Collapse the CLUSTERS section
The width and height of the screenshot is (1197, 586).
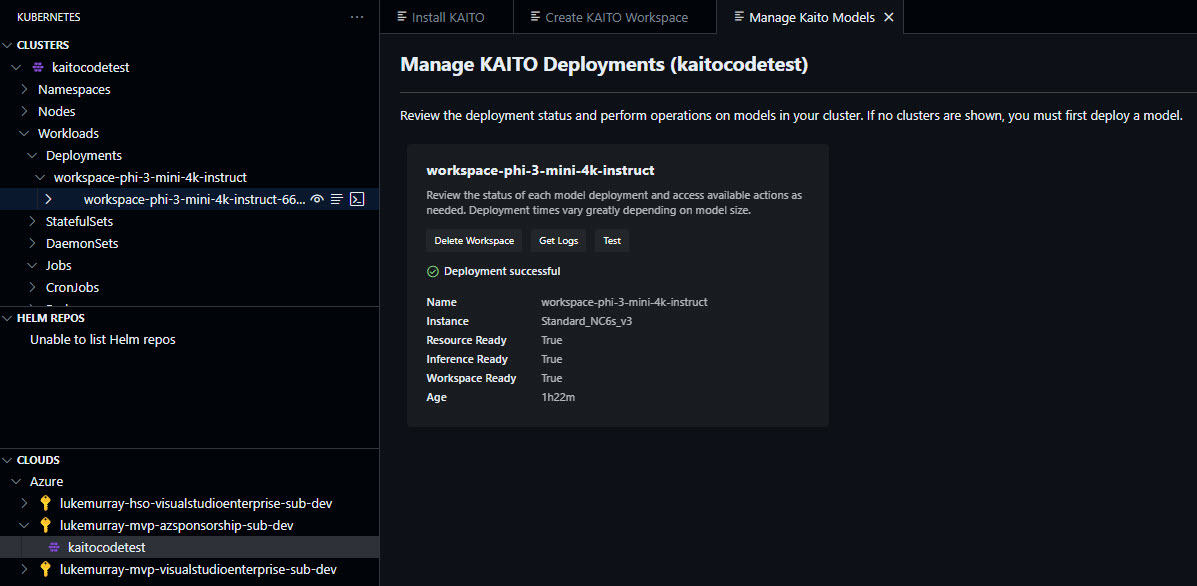click(x=8, y=45)
